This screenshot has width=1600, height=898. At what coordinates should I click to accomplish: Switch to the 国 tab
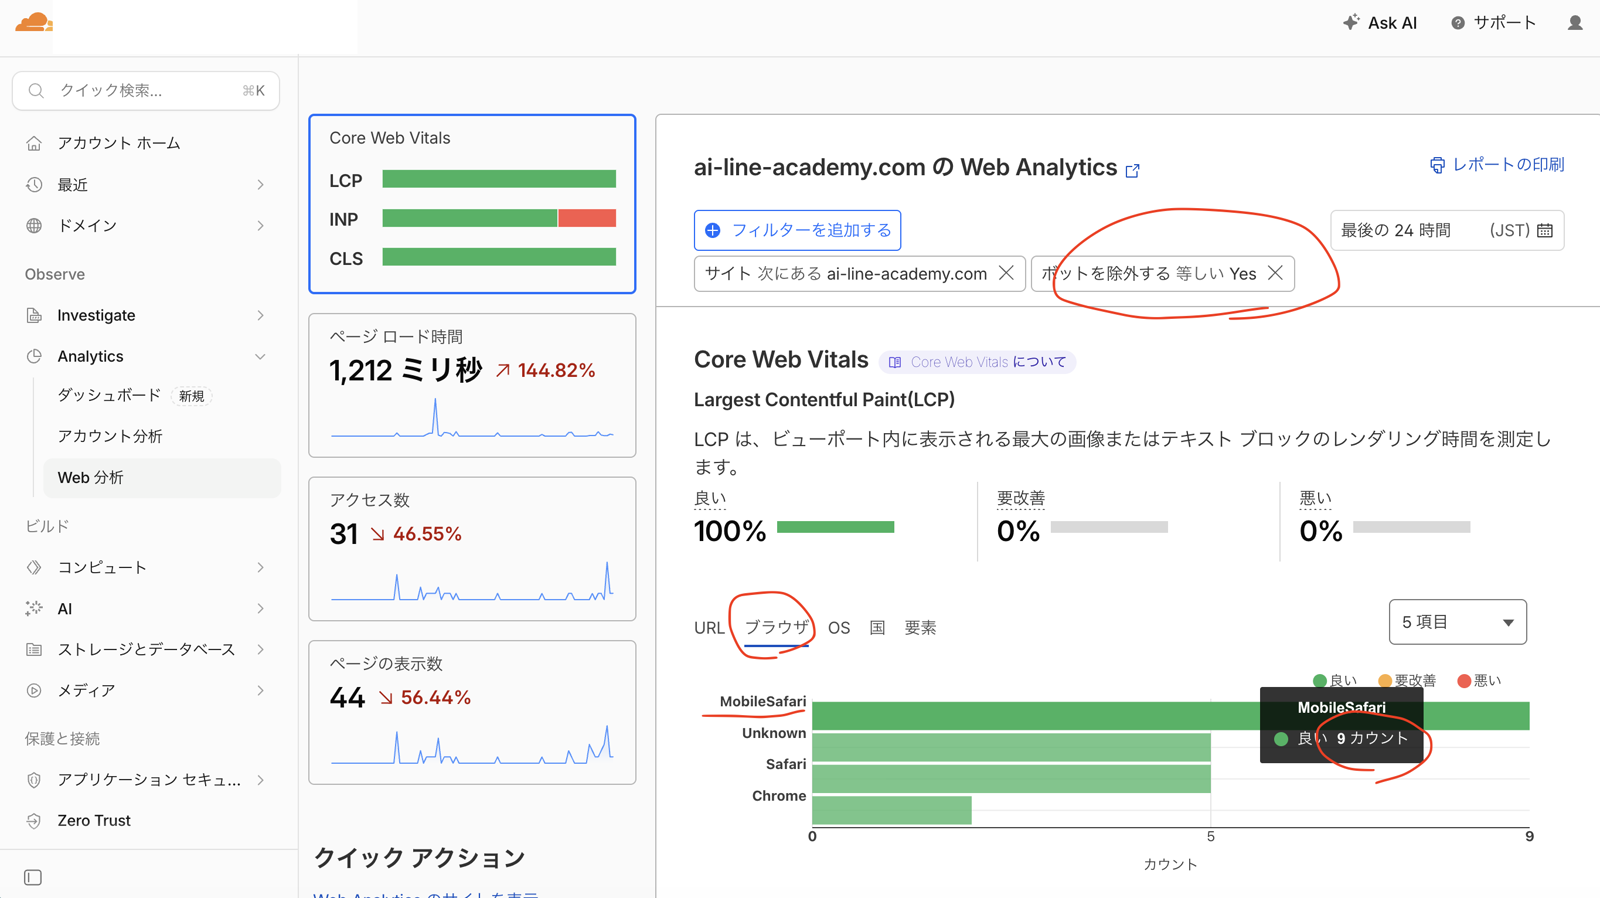pyautogui.click(x=877, y=628)
